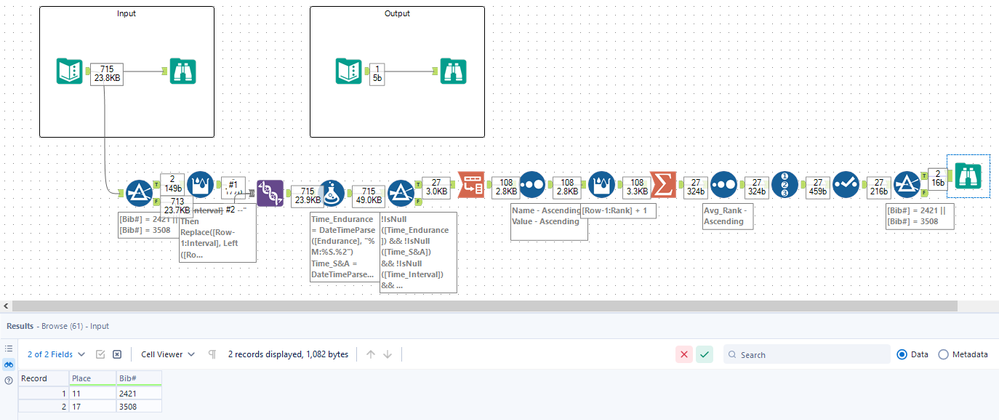Click the Avg_Rank - Ascending annotation
Screen dimensions: 999x420
click(728, 215)
